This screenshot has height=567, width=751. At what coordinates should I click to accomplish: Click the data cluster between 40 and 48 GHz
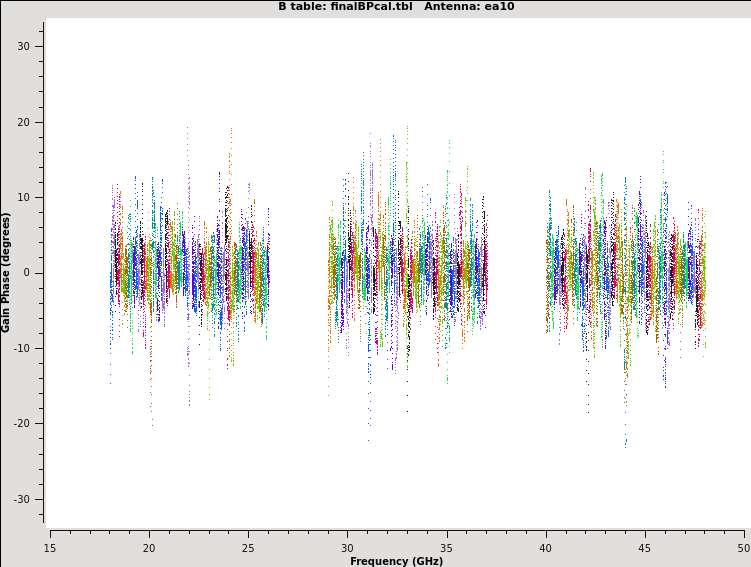[625, 272]
